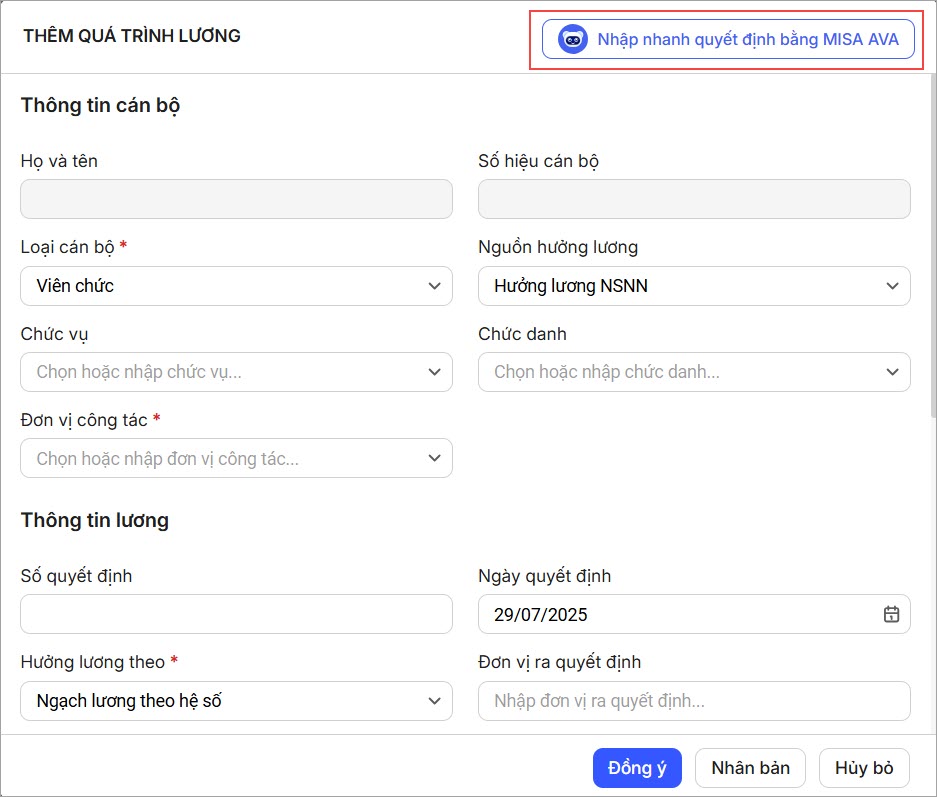Viewport: 937px width, 797px height.
Task: Focus the Số quyết định input field
Action: [236, 614]
